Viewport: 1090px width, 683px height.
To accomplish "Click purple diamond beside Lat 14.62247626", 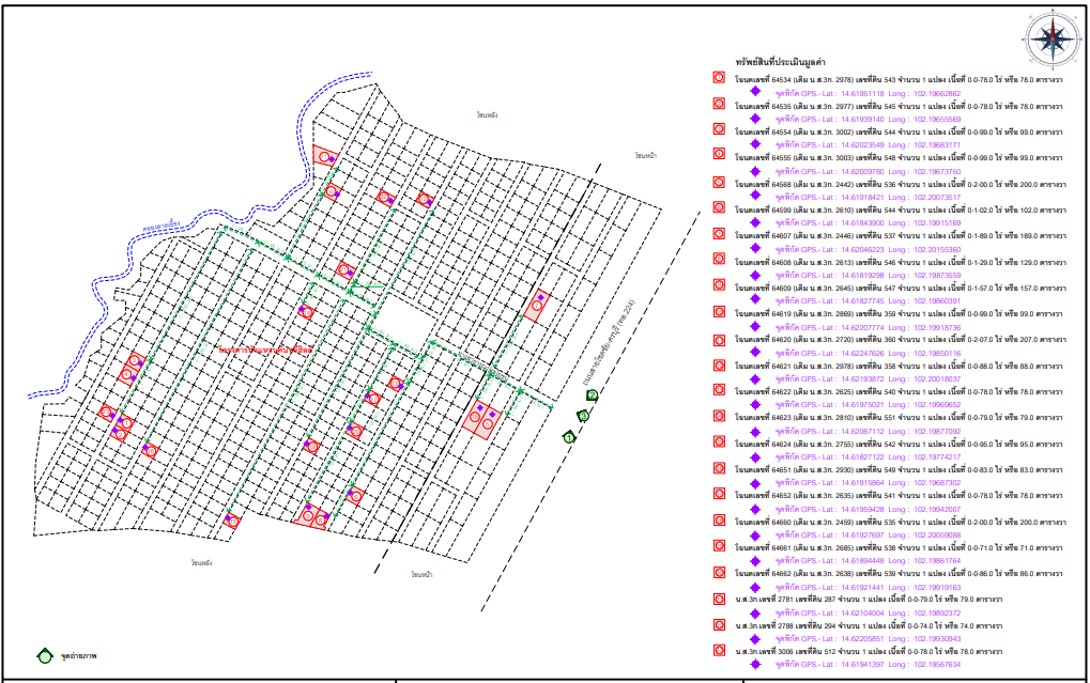I will tap(756, 352).
